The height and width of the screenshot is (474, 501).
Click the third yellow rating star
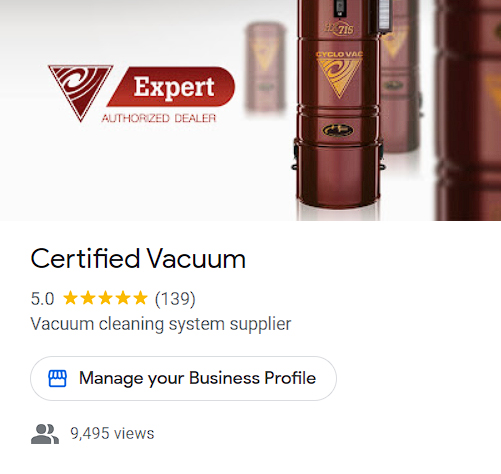click(x=105, y=298)
